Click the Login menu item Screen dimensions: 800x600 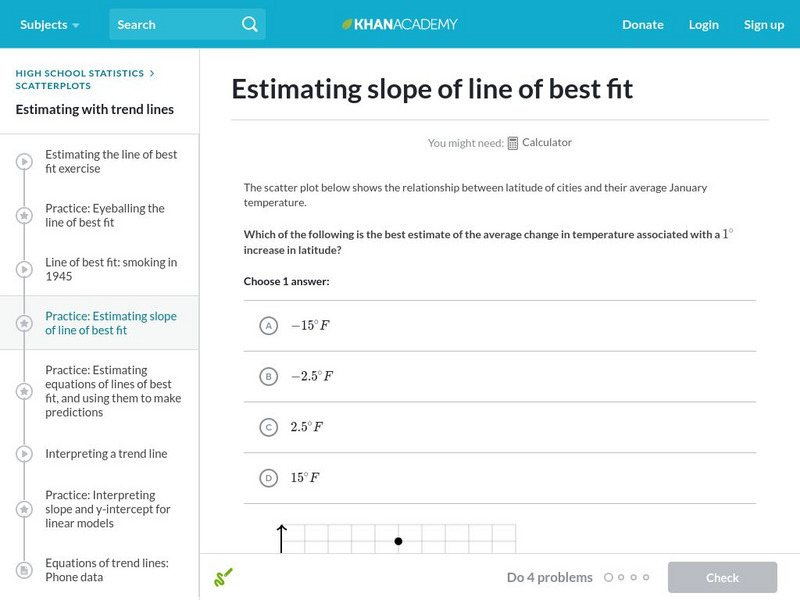point(703,24)
